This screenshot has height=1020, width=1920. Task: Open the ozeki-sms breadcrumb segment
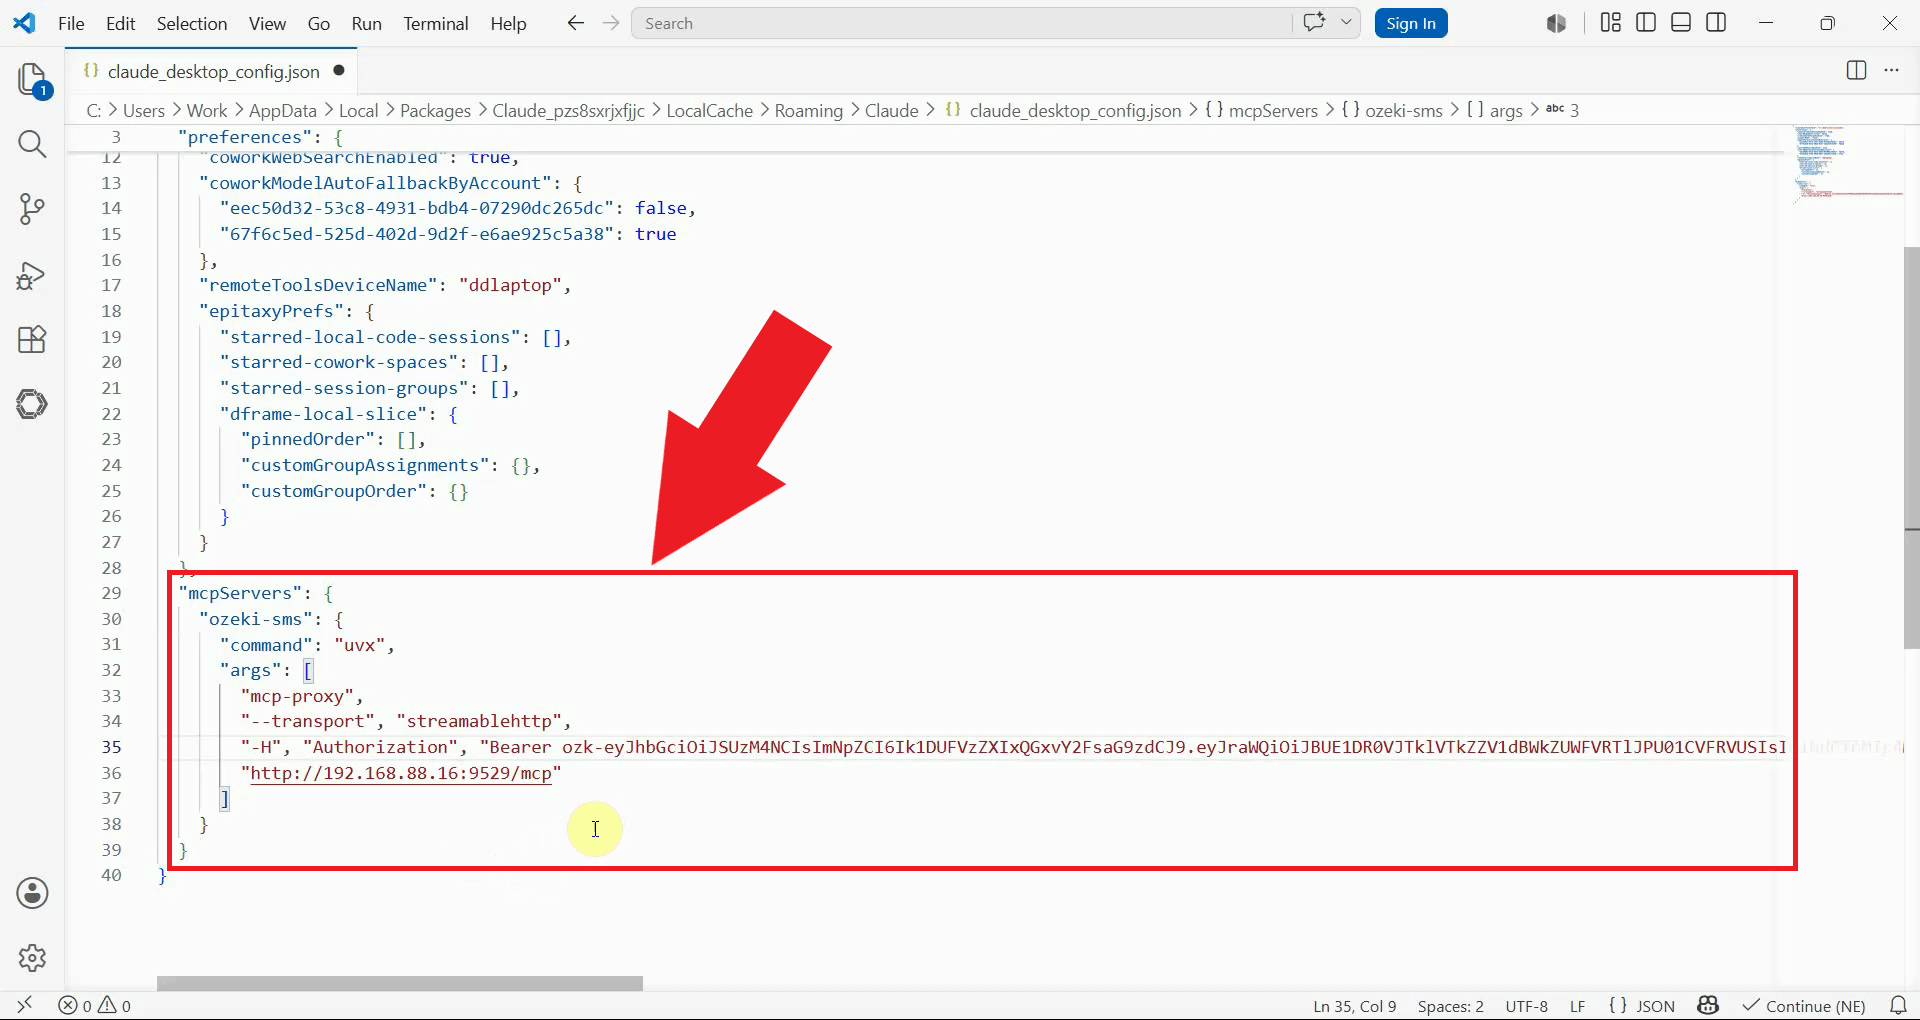pos(1393,110)
